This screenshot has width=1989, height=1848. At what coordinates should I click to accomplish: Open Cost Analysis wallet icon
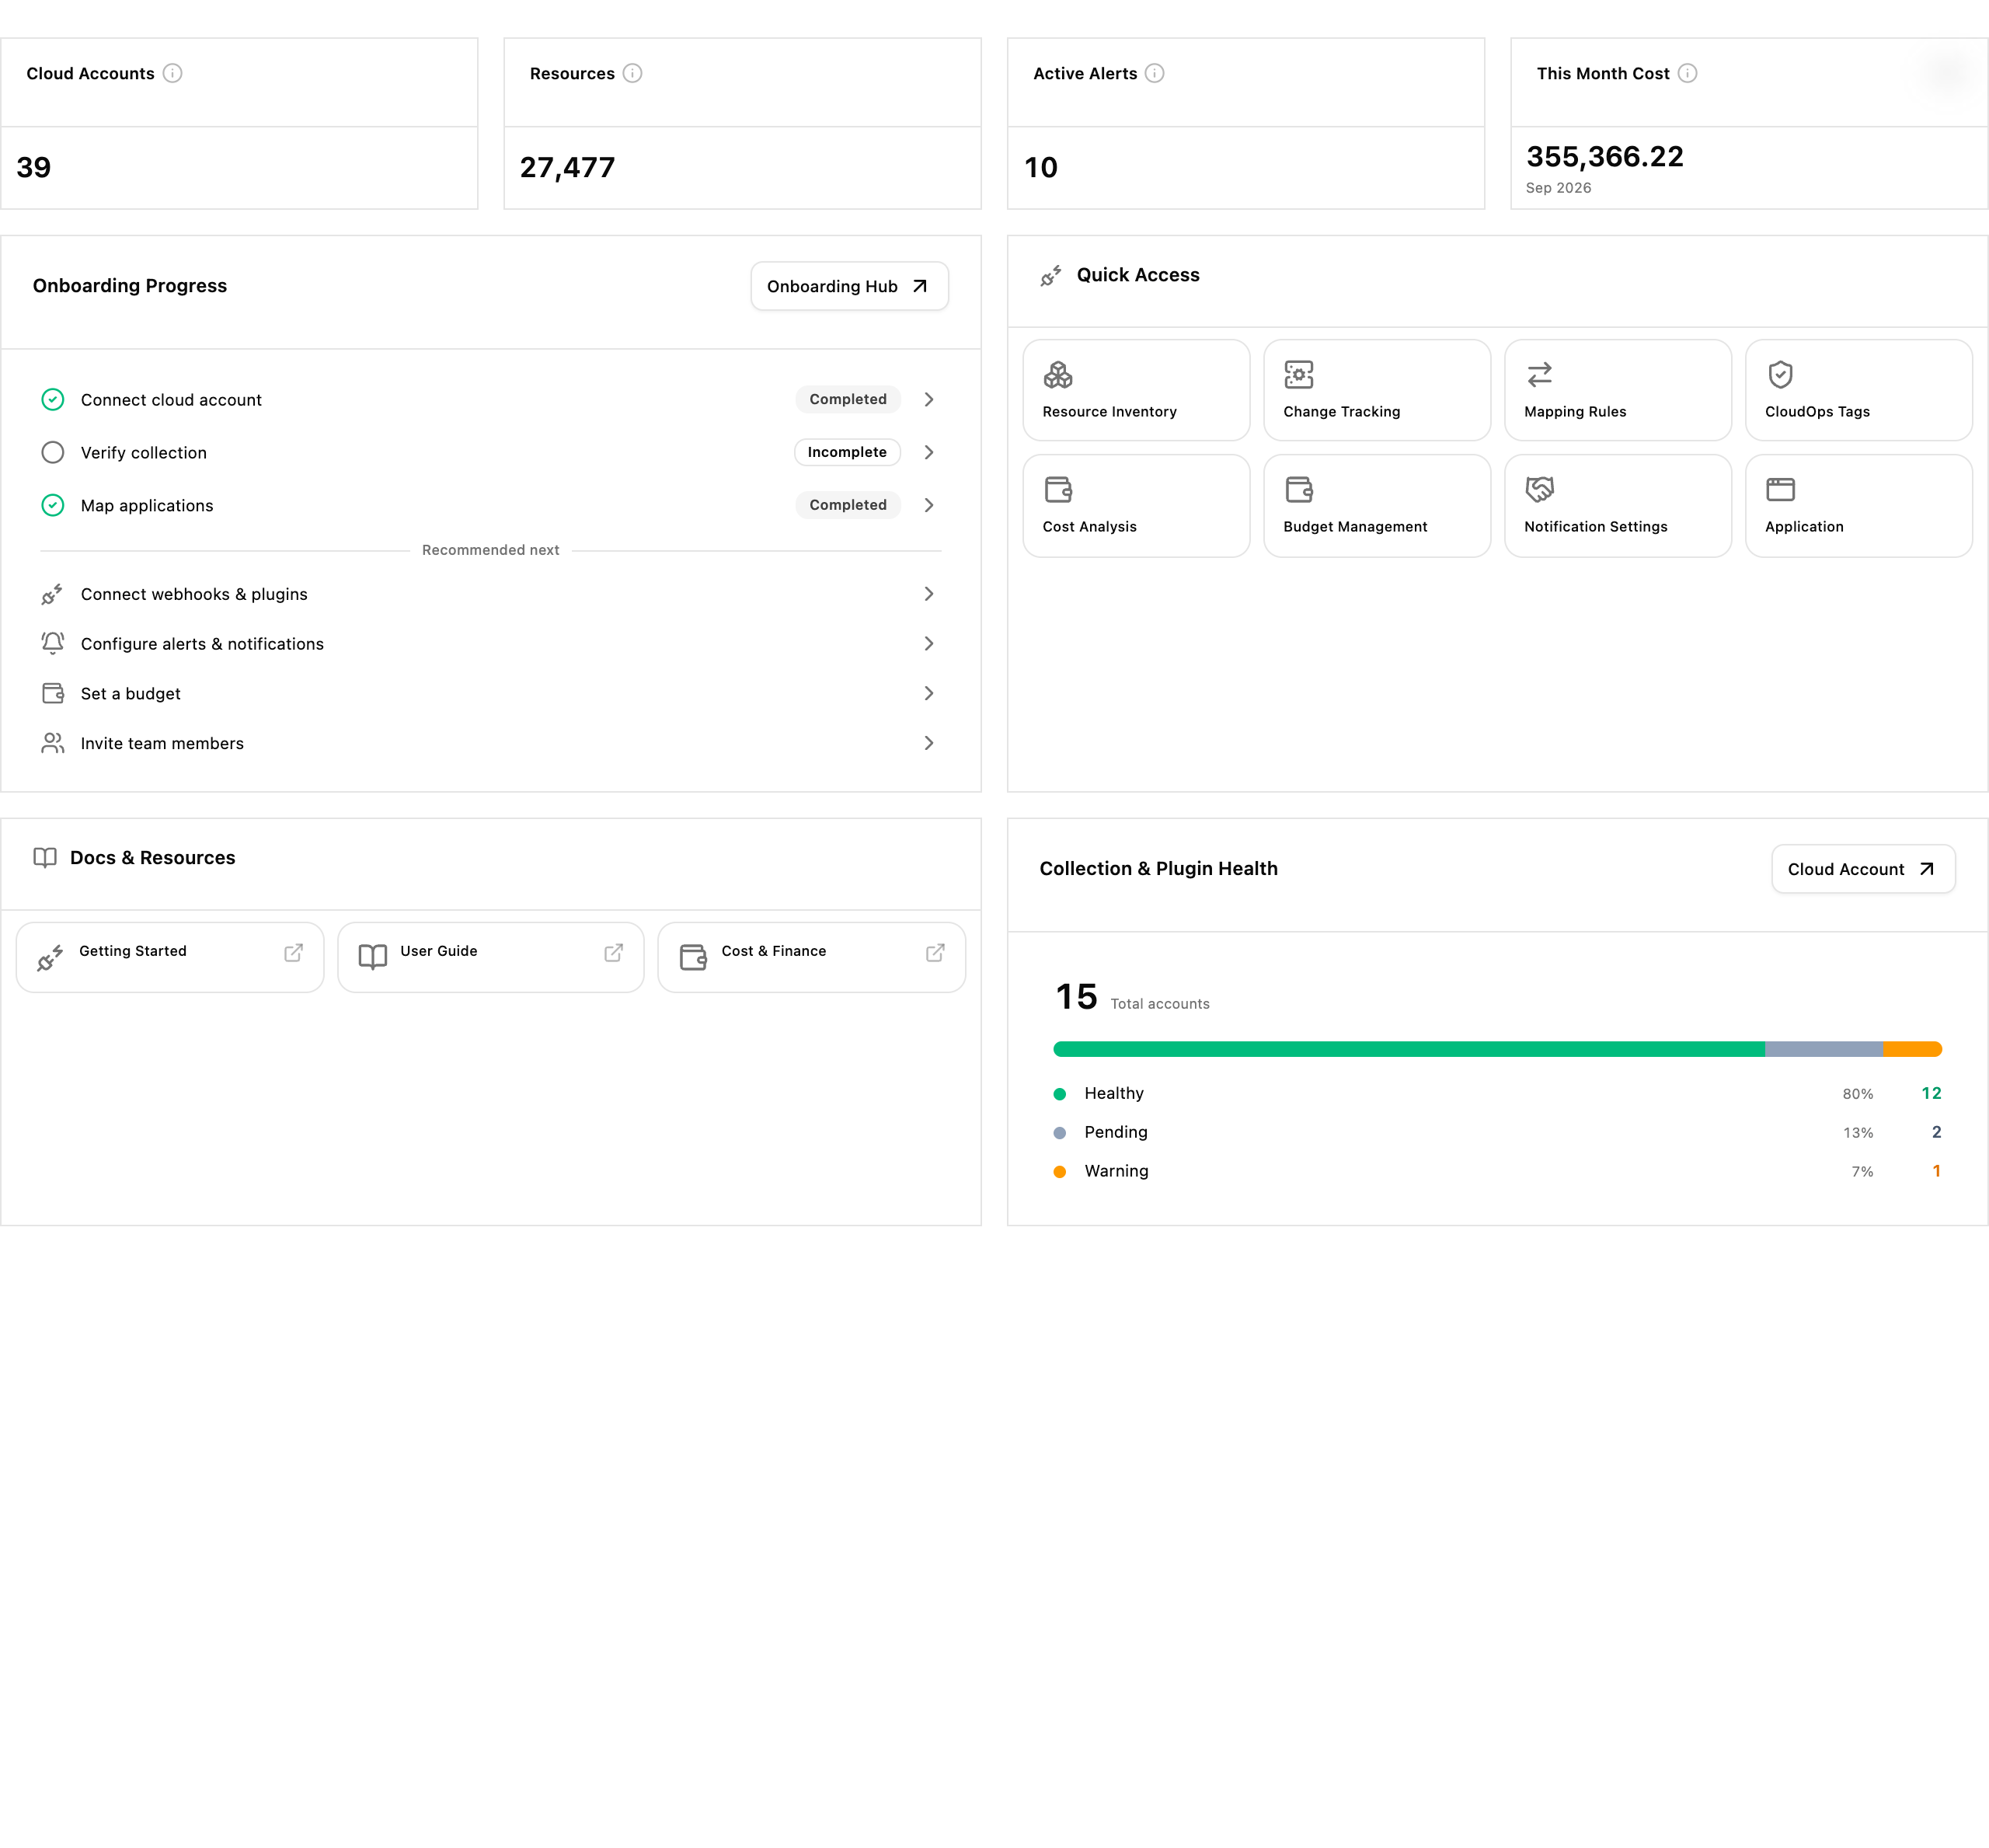(1058, 490)
